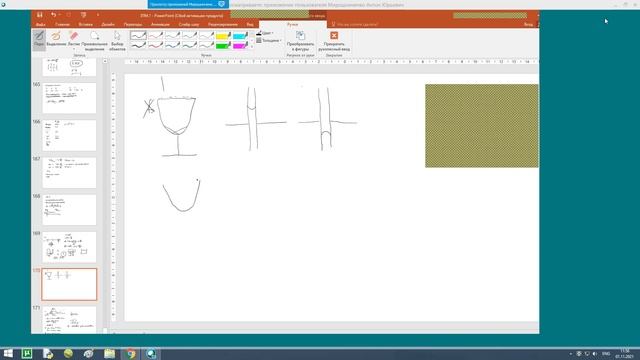Pick the yellow highlighter preset
This screenshot has width=640, height=360.
[223, 36]
